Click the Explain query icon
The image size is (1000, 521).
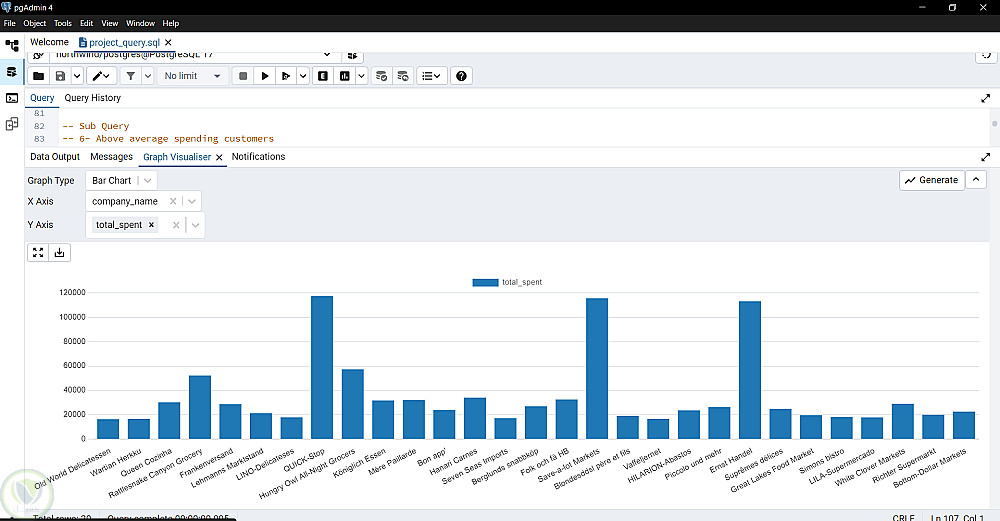323,76
